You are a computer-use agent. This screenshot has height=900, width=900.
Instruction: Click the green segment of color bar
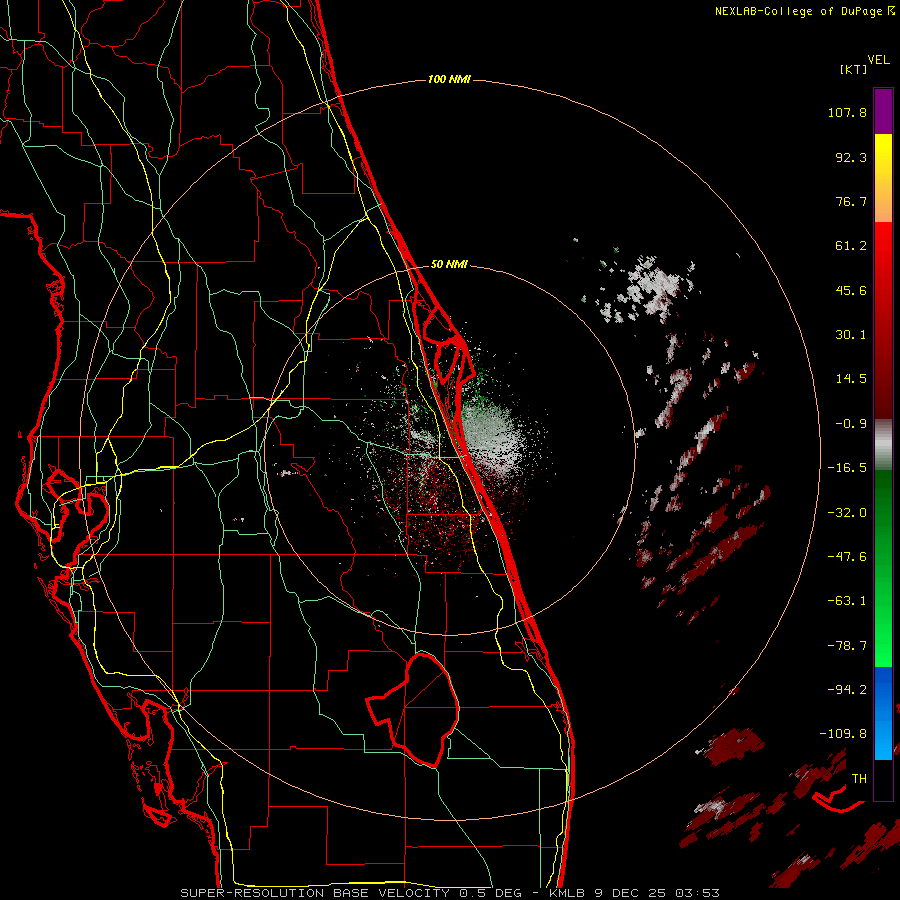point(883,568)
